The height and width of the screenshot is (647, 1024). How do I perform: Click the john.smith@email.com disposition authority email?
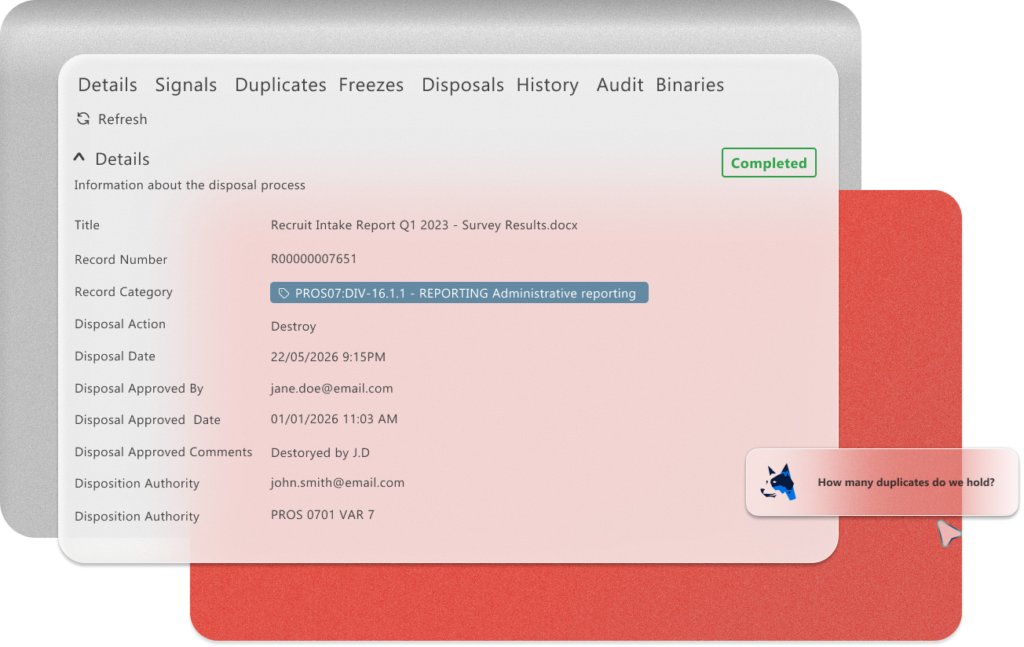(x=337, y=482)
